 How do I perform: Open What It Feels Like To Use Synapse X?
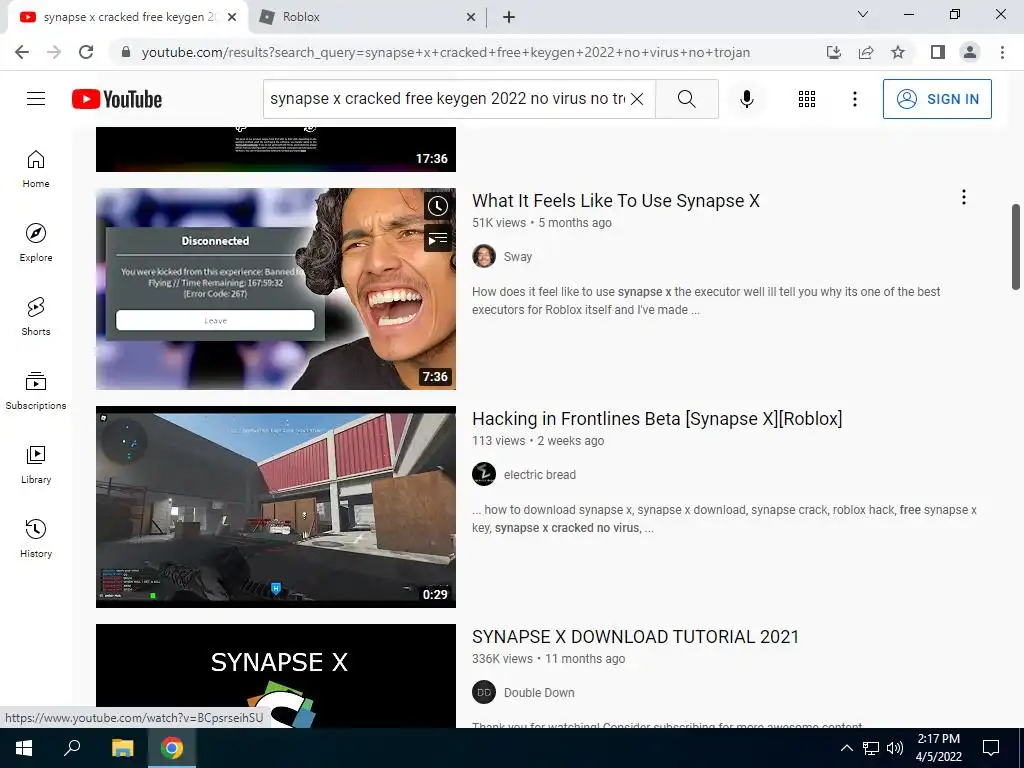616,200
